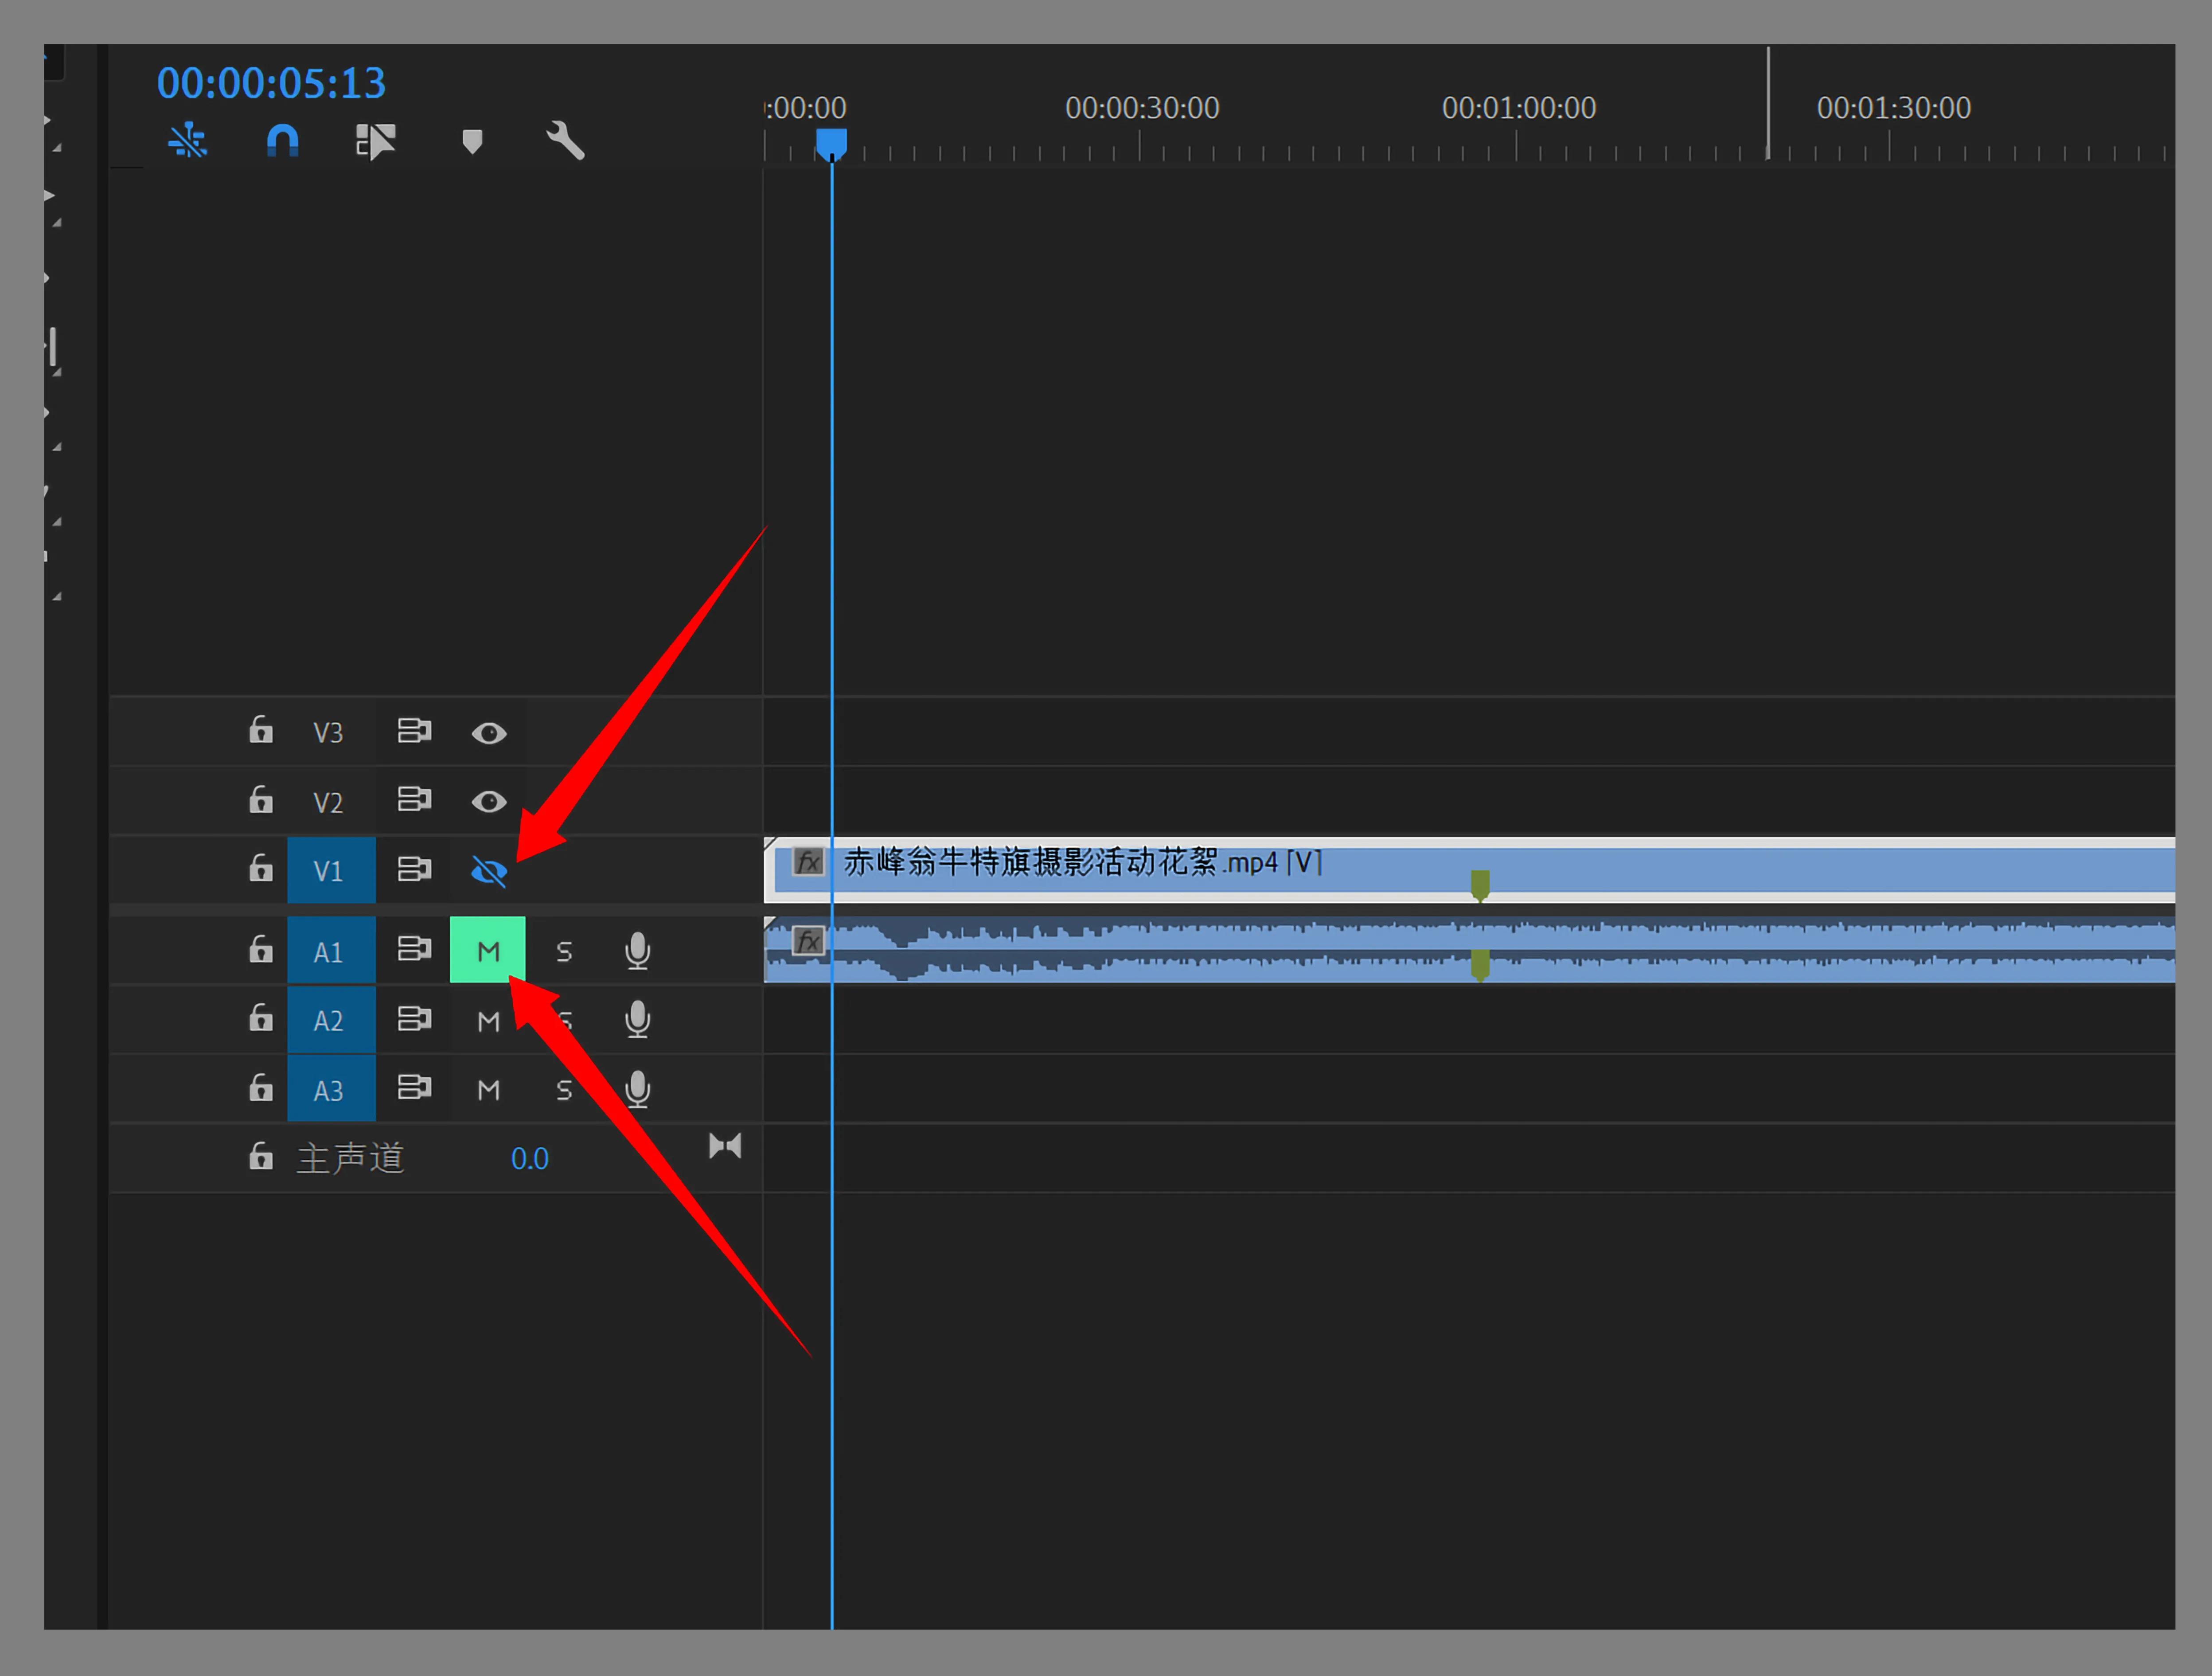Screen dimensions: 2212x1676
Task: Click the blue 00:00:05:13 timecode field
Action: click(x=271, y=83)
